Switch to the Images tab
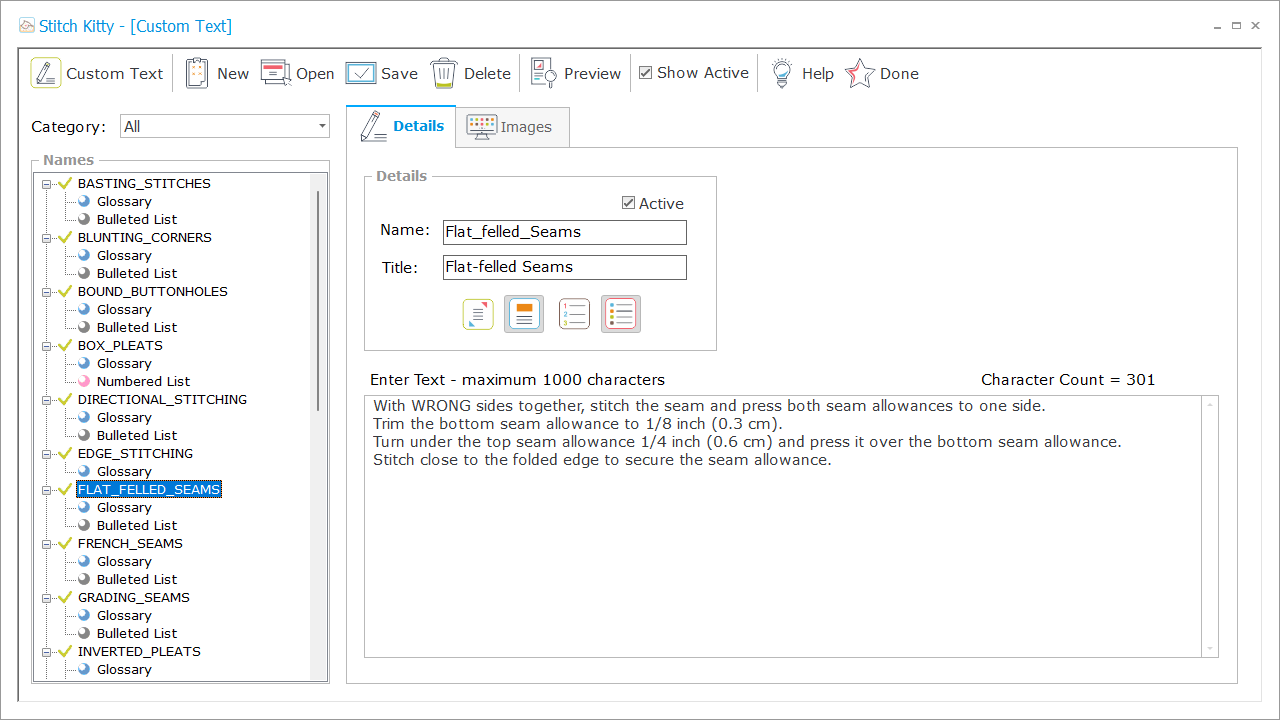 (512, 127)
